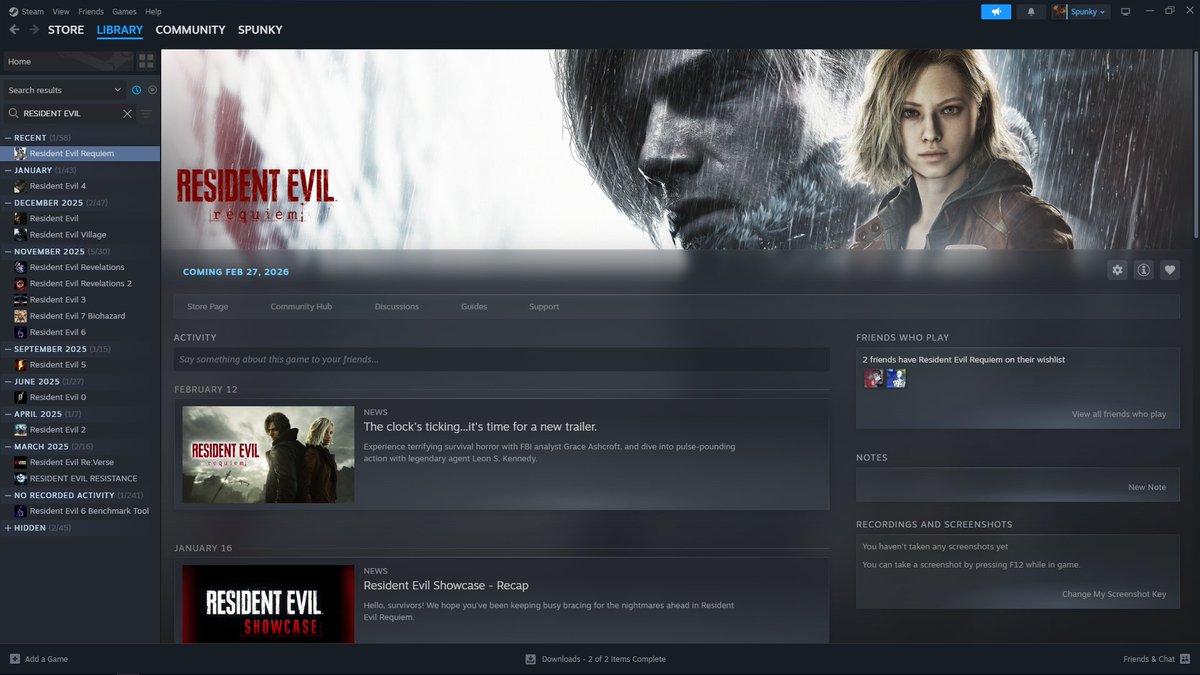
Task: Clear the RESIDENT EVIL search text
Action: tap(127, 114)
